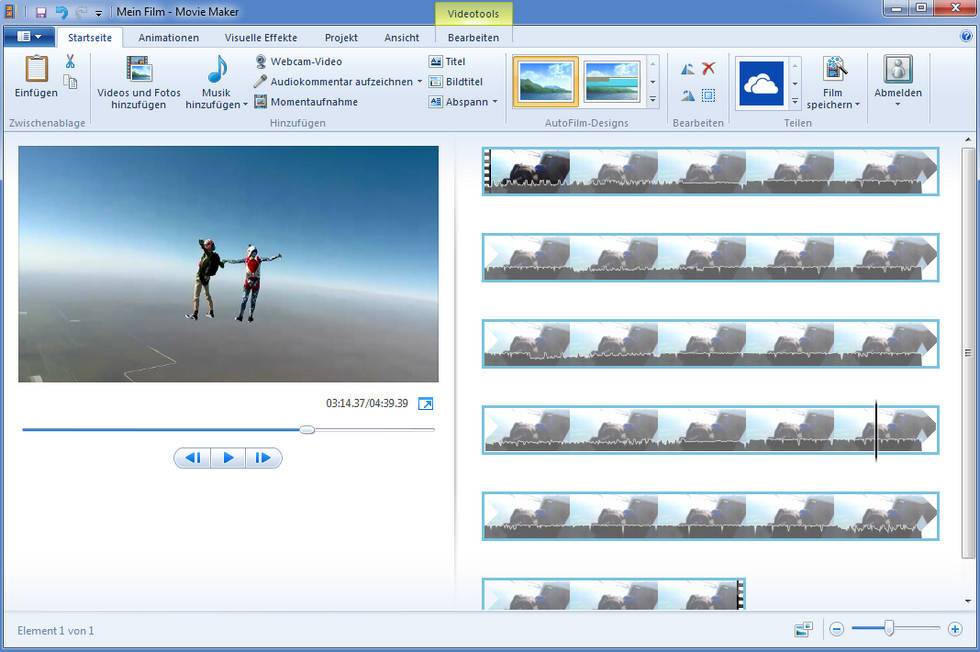This screenshot has width=980, height=652.
Task: Select the second AutoFilm design thumbnail
Action: [612, 82]
